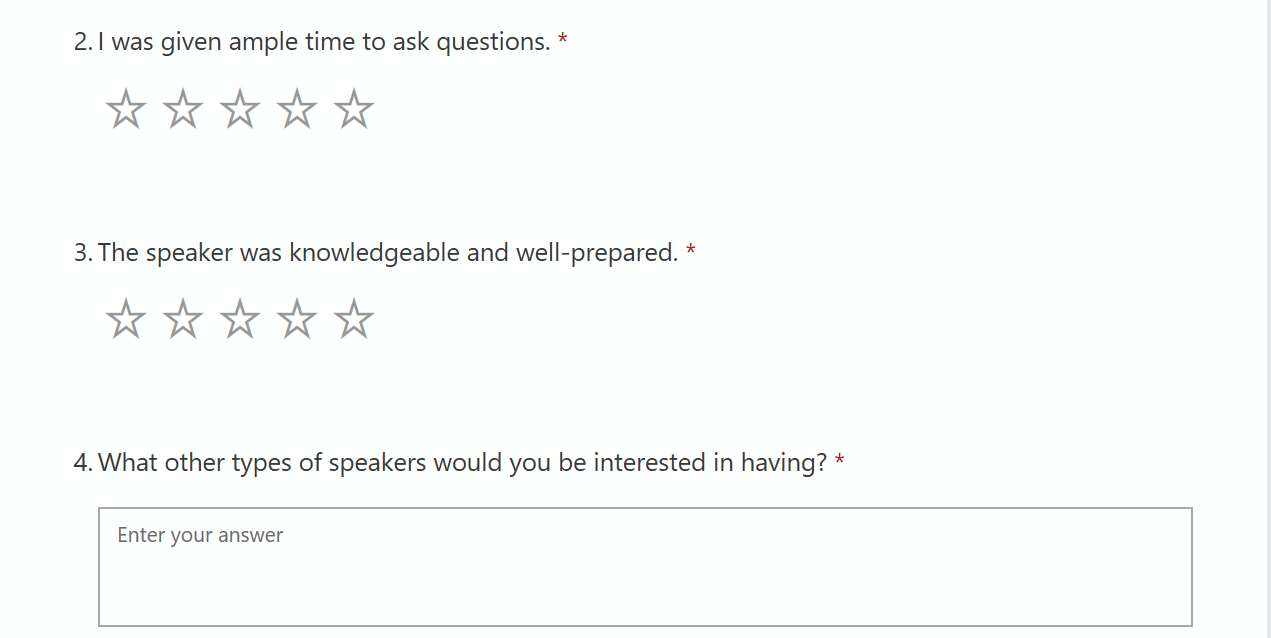This screenshot has height=638, width=1271.
Task: Select second star for speaker question
Action: [x=183, y=320]
